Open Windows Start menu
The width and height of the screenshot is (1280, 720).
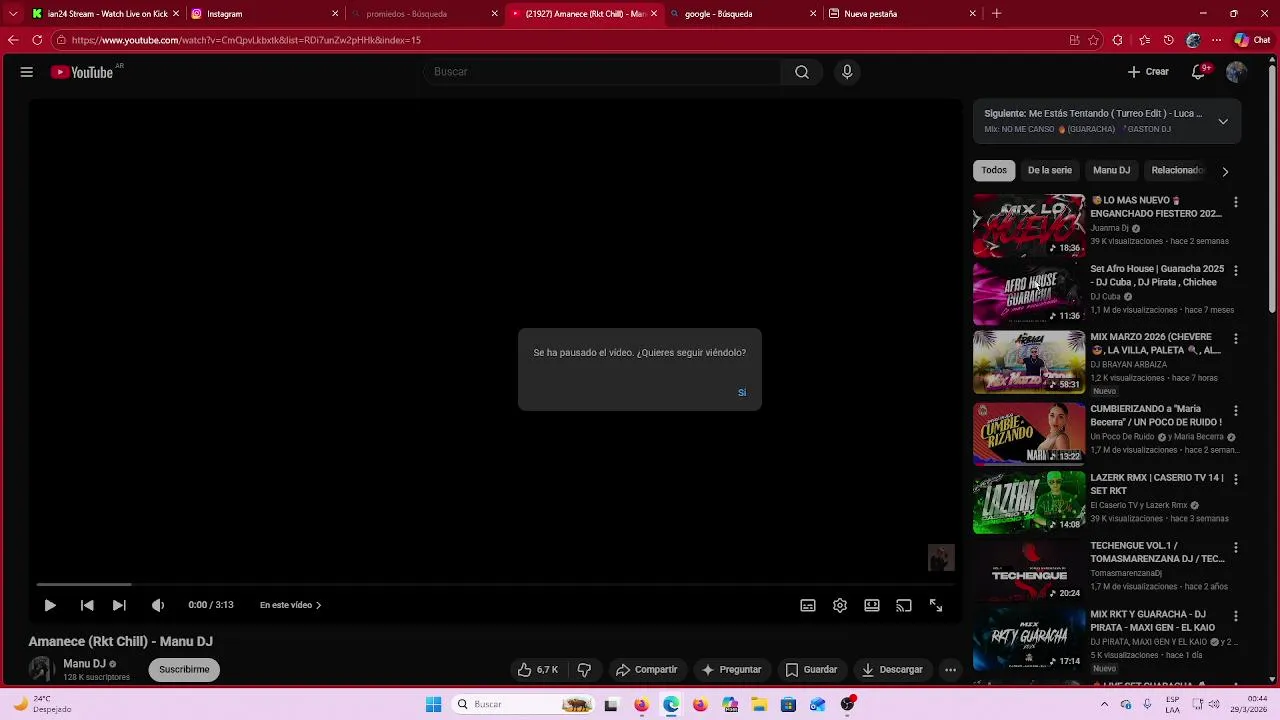(x=433, y=704)
